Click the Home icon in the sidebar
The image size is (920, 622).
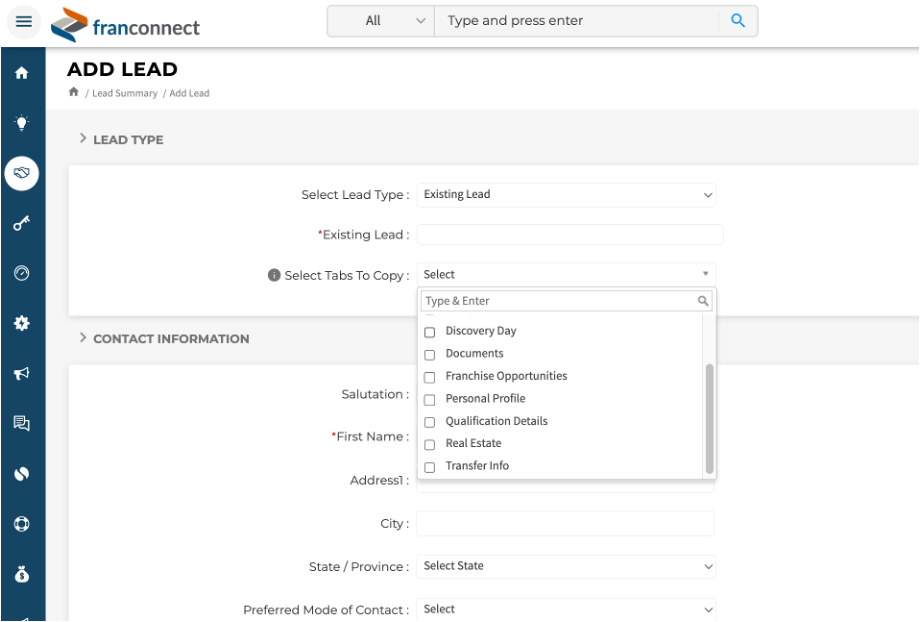click(22, 73)
